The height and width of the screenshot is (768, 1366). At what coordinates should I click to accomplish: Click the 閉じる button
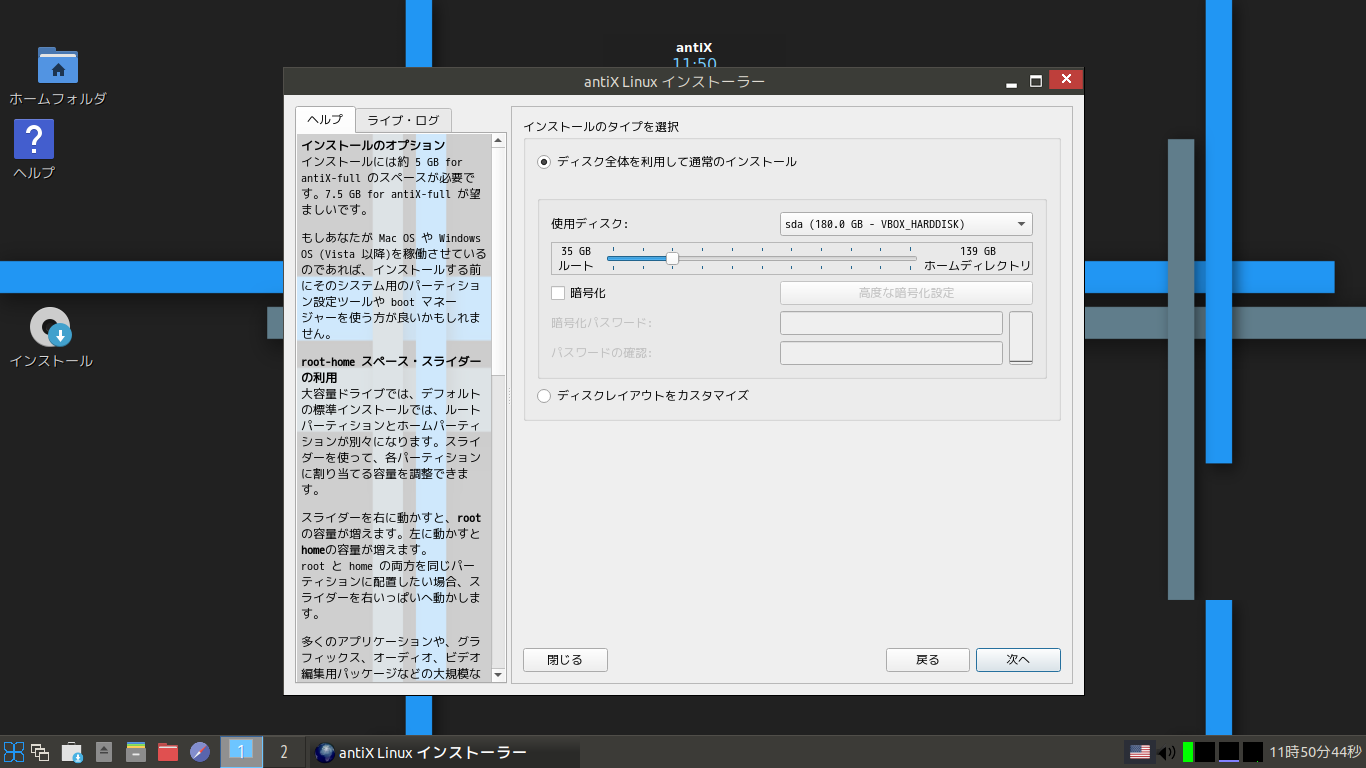point(565,660)
